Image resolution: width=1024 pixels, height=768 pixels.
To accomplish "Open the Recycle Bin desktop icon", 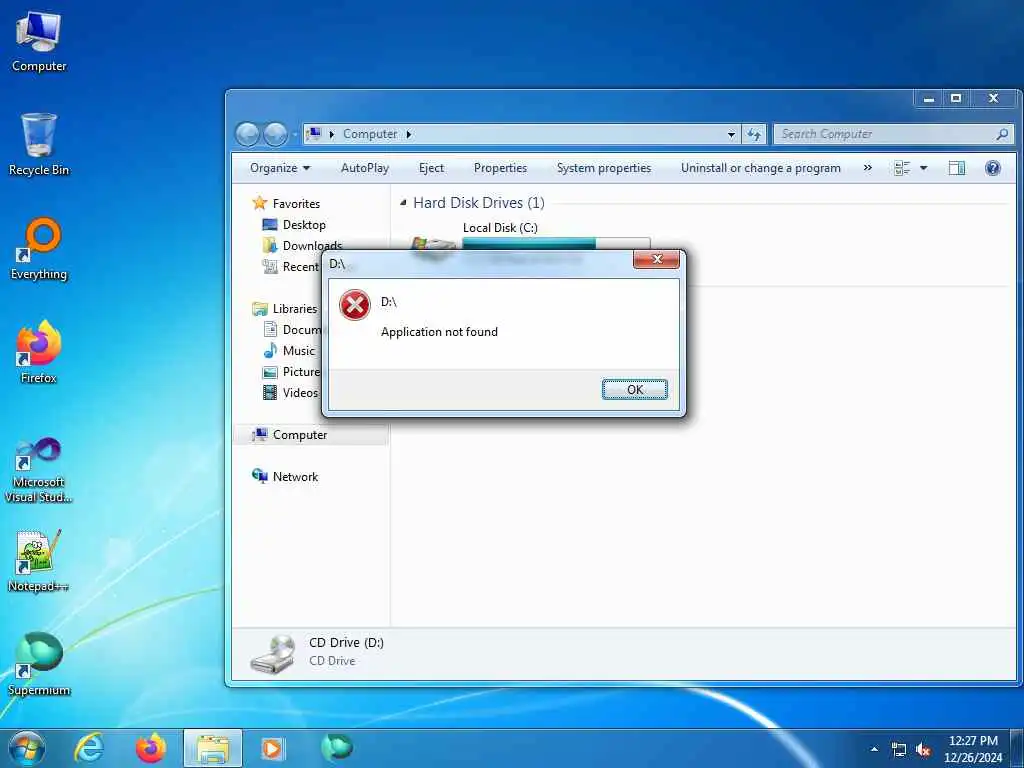I will pyautogui.click(x=39, y=145).
